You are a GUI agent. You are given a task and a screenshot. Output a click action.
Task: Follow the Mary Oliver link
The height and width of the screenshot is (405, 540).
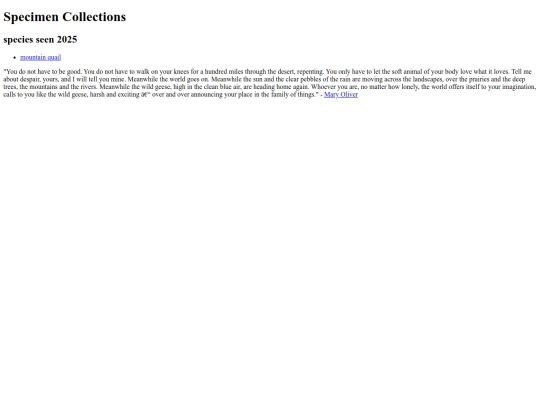pyautogui.click(x=341, y=94)
